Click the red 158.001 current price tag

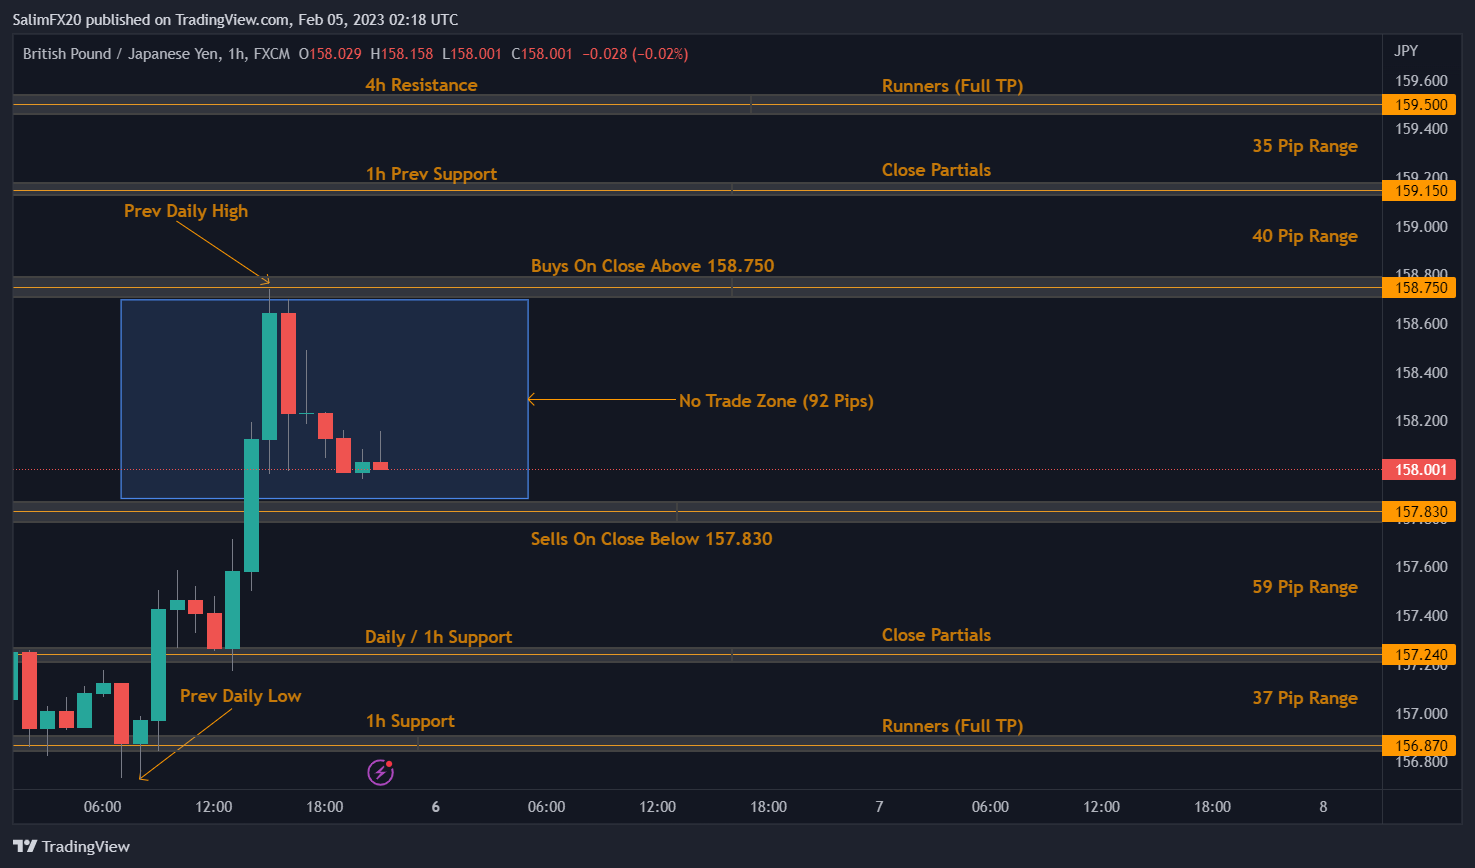point(1420,470)
